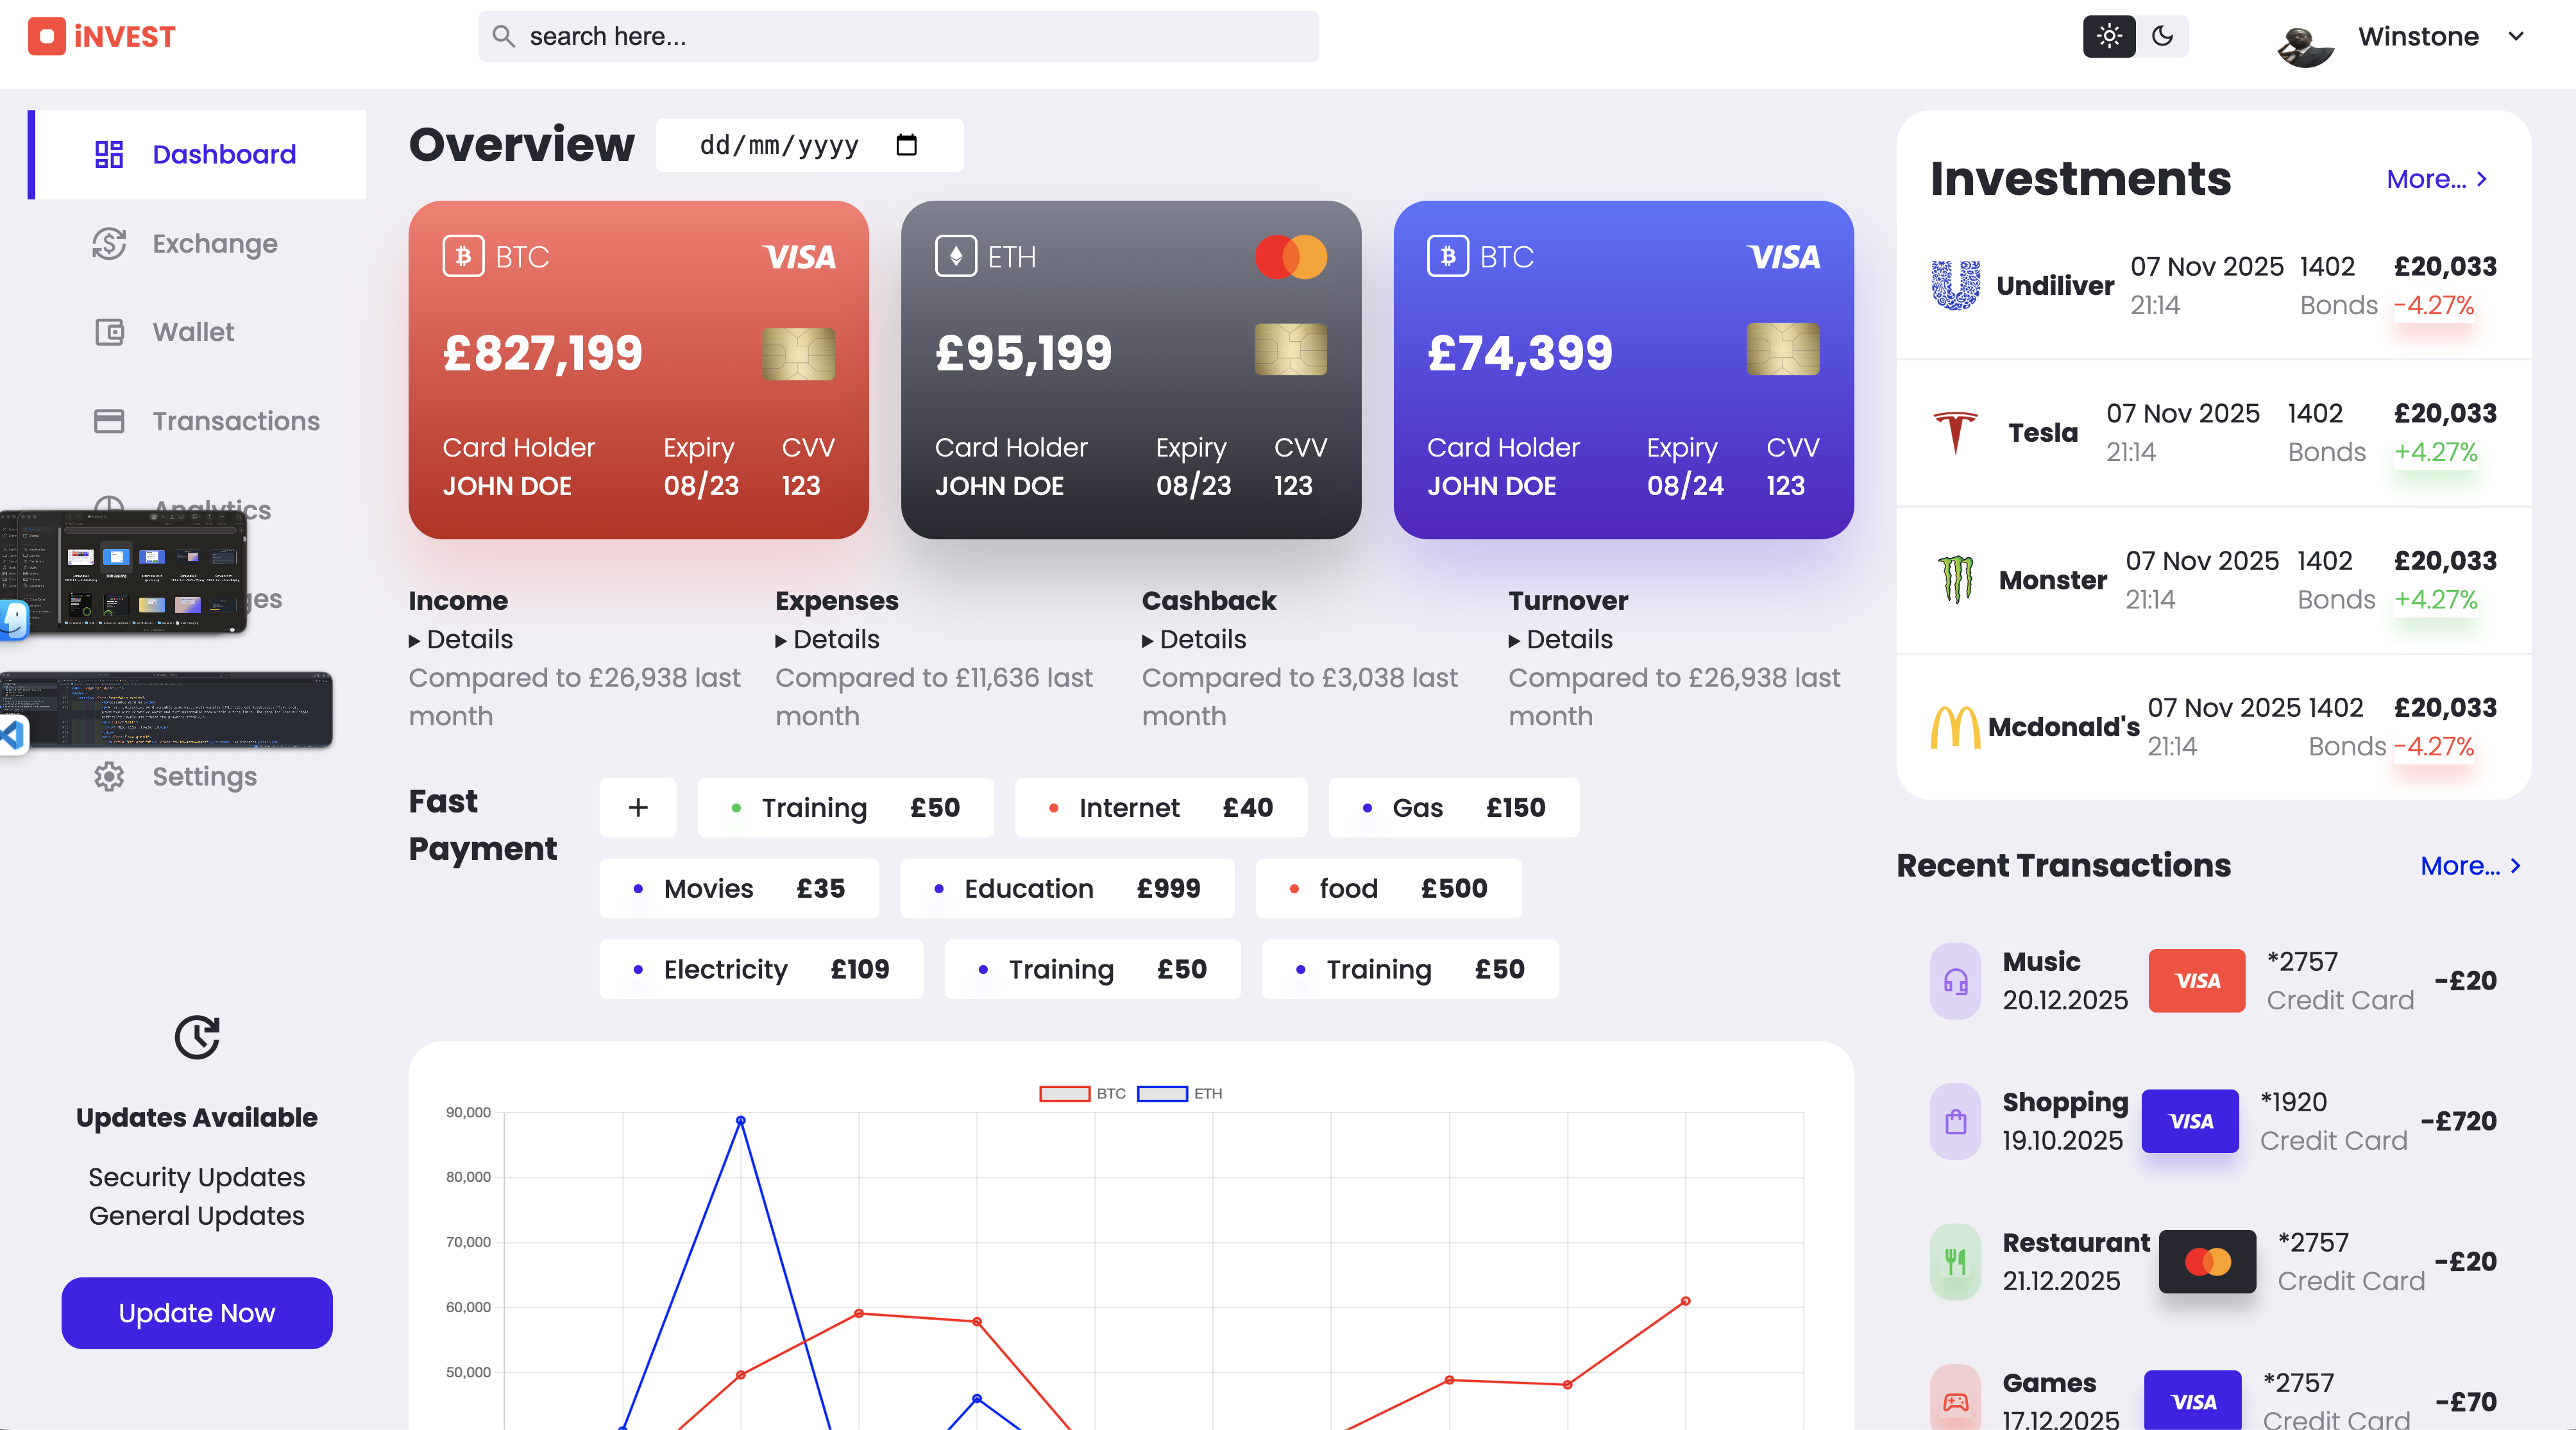Image resolution: width=2576 pixels, height=1430 pixels.
Task: Click the Finder dock icon
Action: point(13,620)
